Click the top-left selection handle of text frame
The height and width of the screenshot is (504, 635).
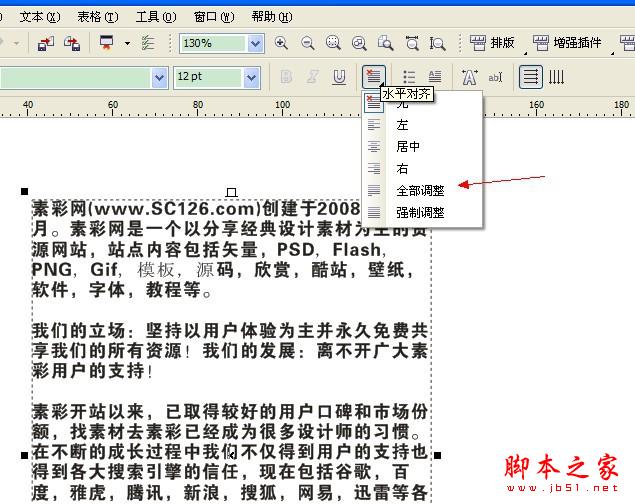tap(25, 191)
